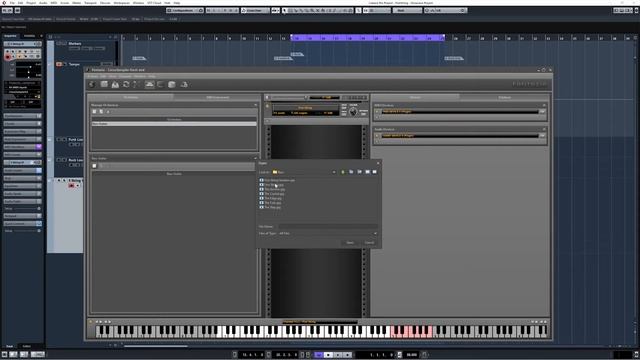Switch Open dialog to list view
The image size is (640, 360).
(367, 172)
